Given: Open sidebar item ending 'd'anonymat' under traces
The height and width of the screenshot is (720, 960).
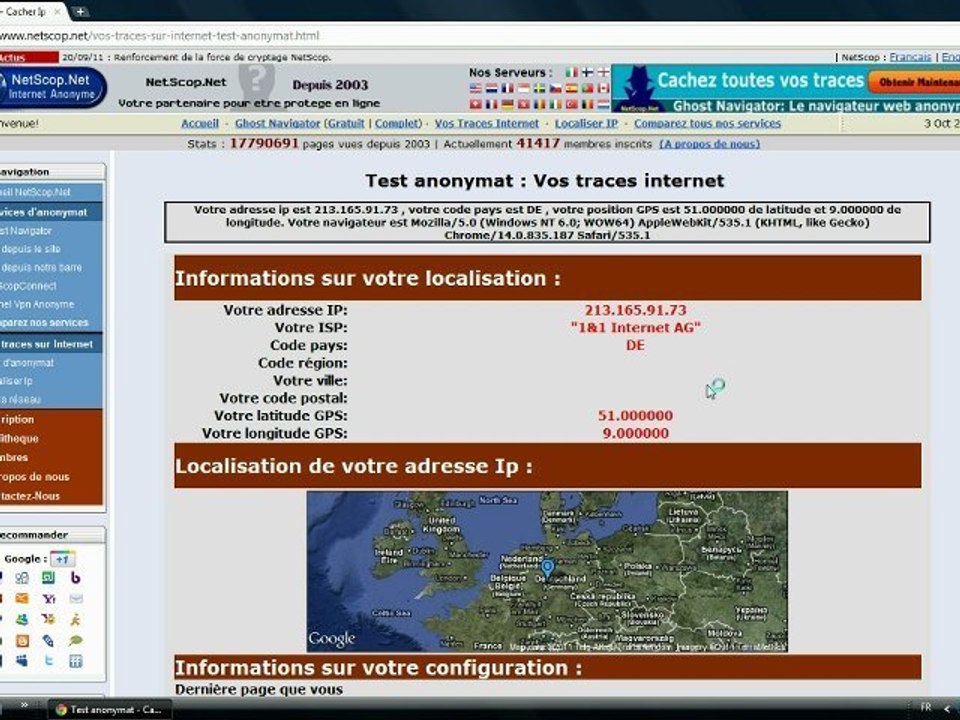Looking at the screenshot, I should click(x=28, y=362).
